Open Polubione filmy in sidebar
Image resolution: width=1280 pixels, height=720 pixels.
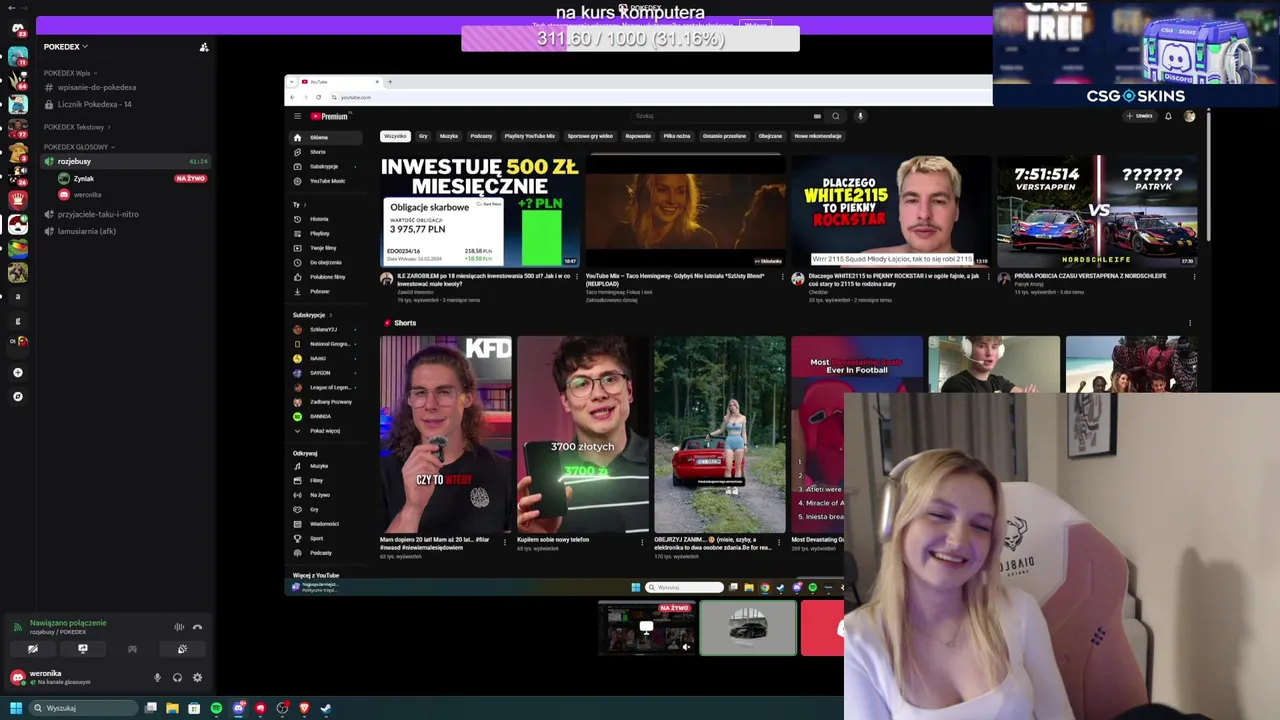pos(325,277)
